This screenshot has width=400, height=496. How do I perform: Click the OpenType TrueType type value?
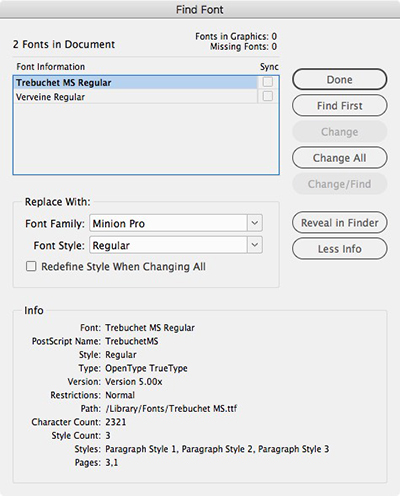point(146,368)
